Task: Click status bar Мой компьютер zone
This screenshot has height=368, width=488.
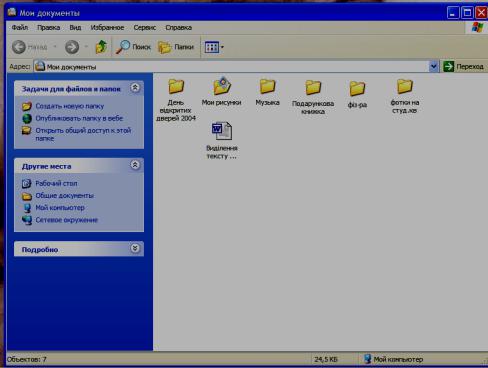Action: (393, 359)
